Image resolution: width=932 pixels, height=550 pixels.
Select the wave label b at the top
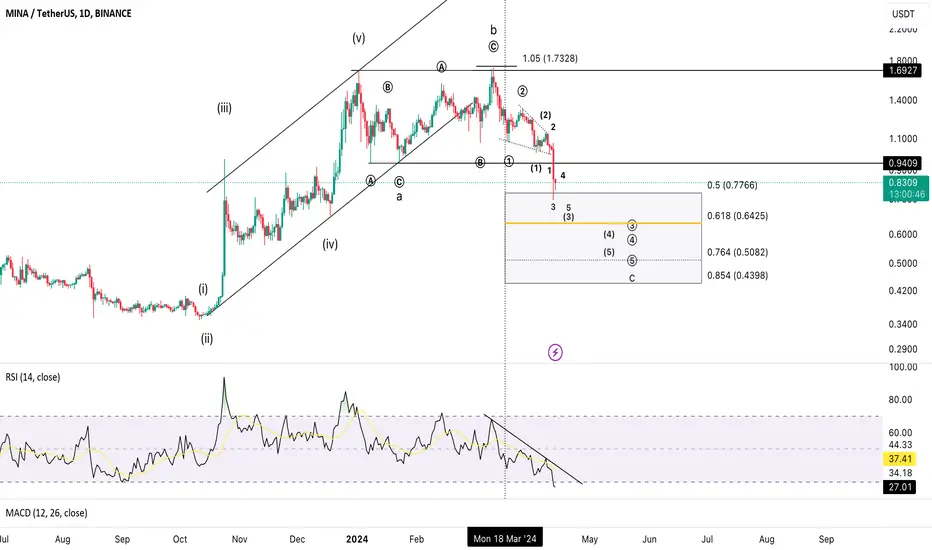pyautogui.click(x=493, y=30)
